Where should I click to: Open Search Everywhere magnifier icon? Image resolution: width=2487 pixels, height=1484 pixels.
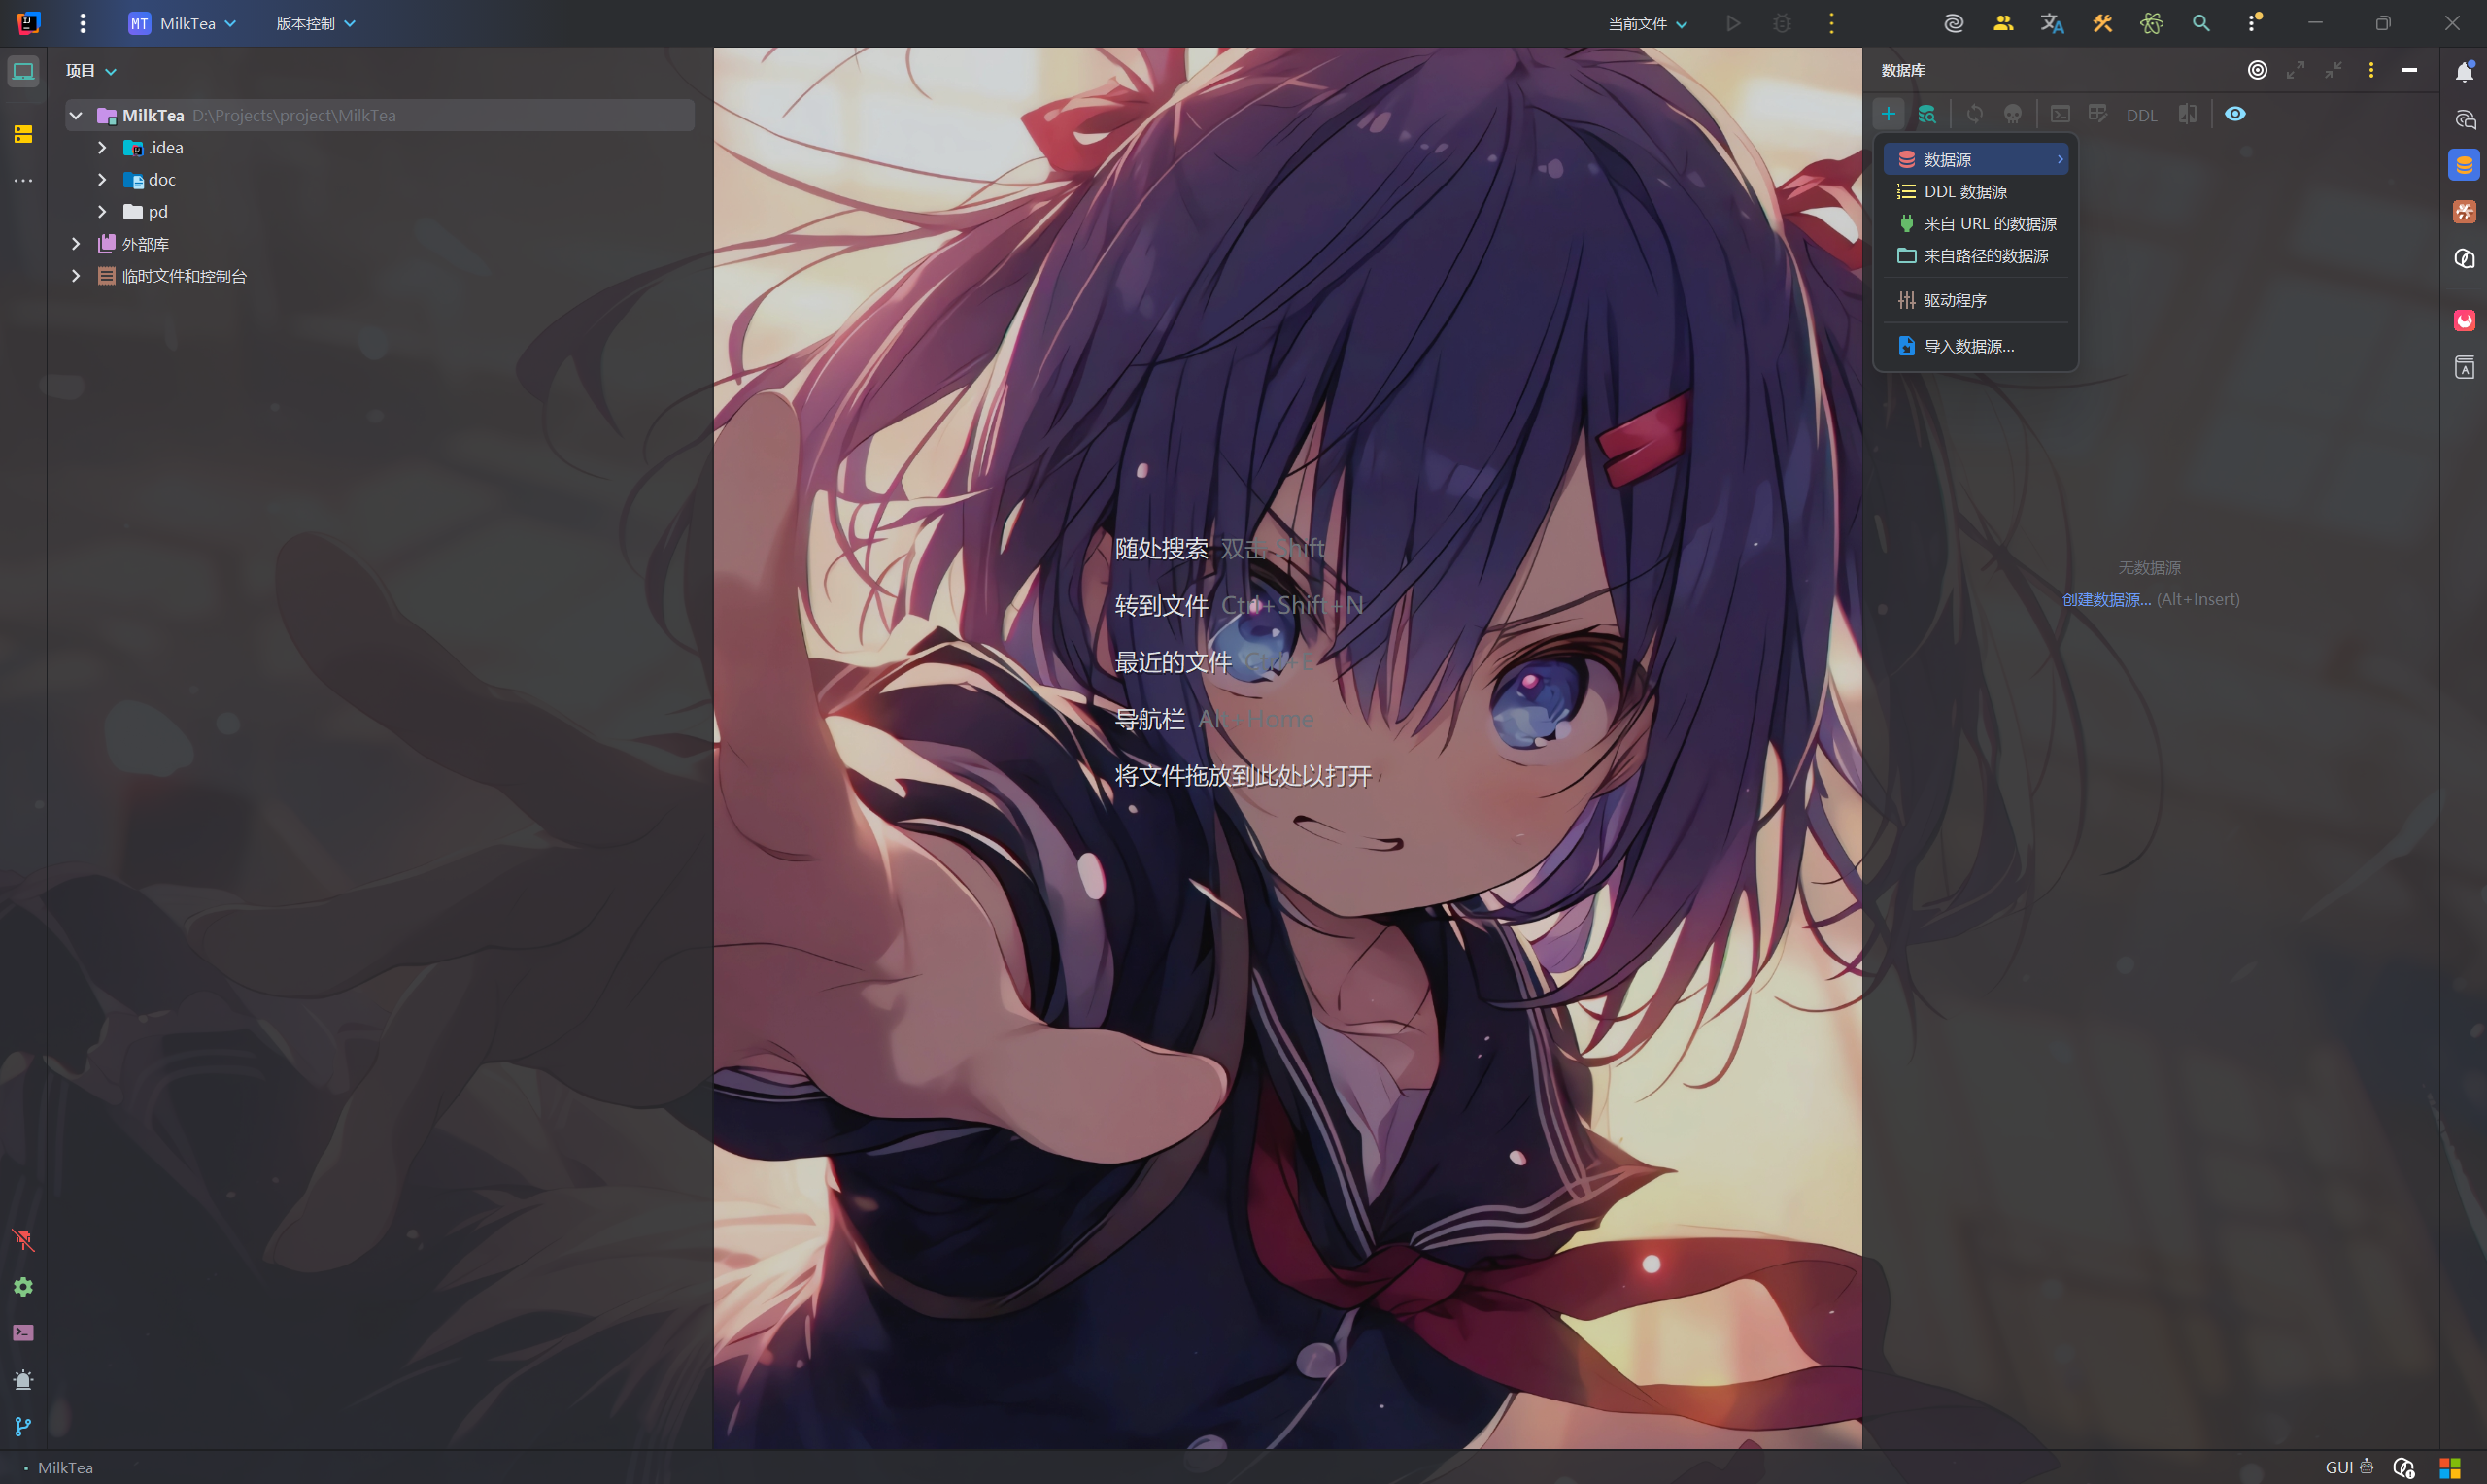pyautogui.click(x=2201, y=23)
